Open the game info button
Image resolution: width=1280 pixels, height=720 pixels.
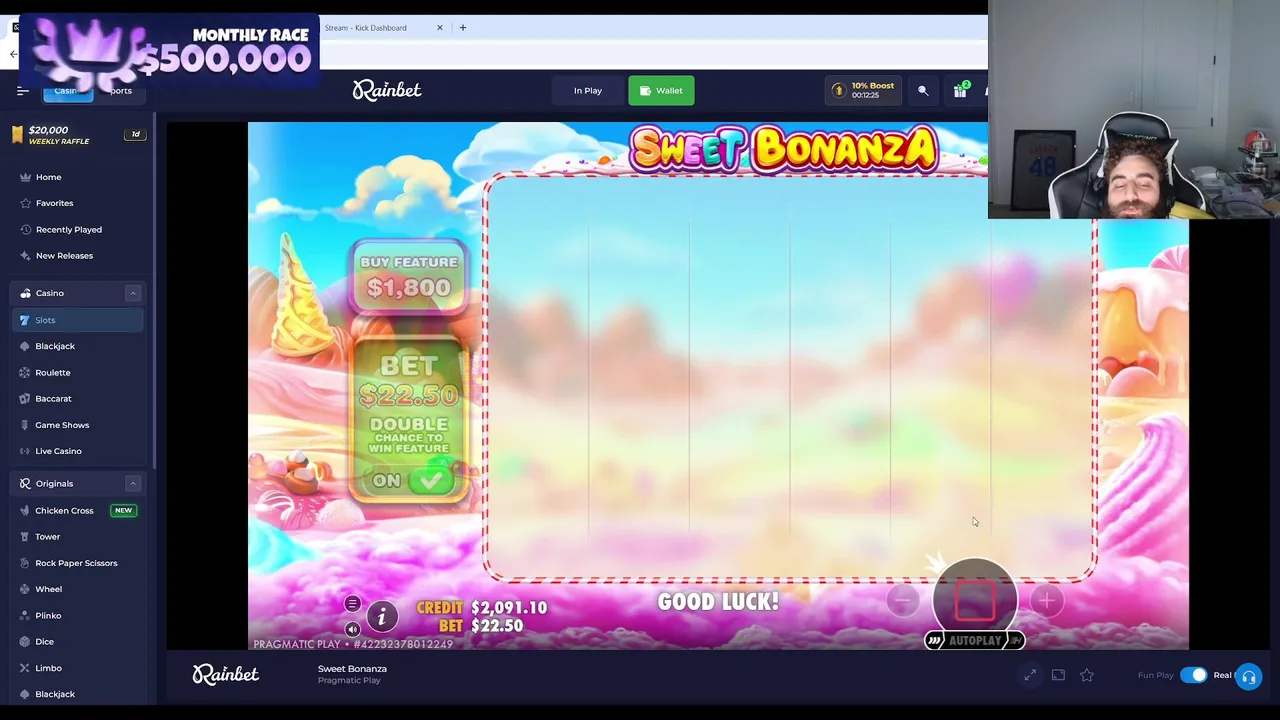(x=381, y=617)
